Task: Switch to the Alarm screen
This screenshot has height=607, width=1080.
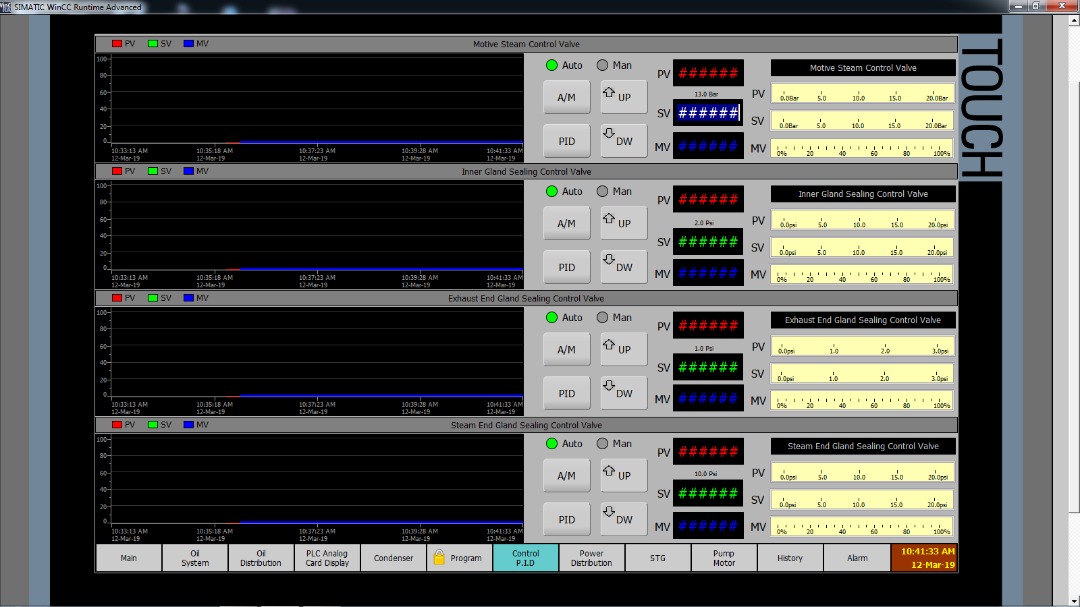Action: click(x=857, y=558)
